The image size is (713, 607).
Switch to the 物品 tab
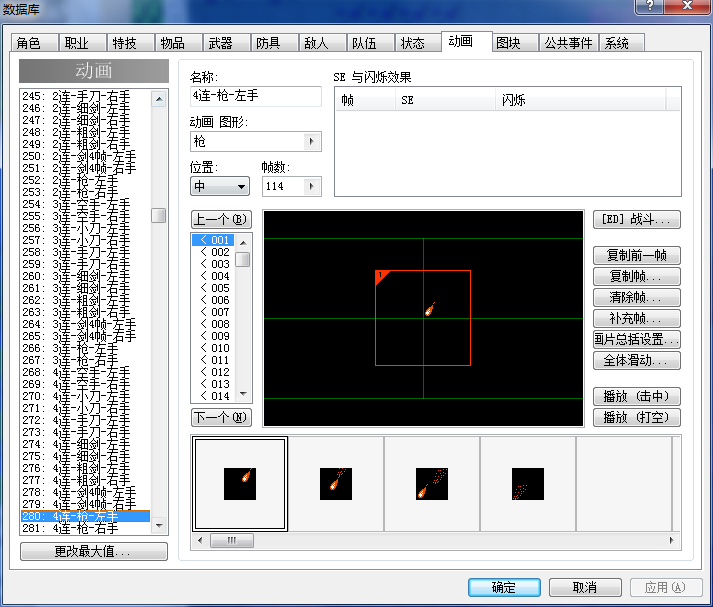[179, 43]
